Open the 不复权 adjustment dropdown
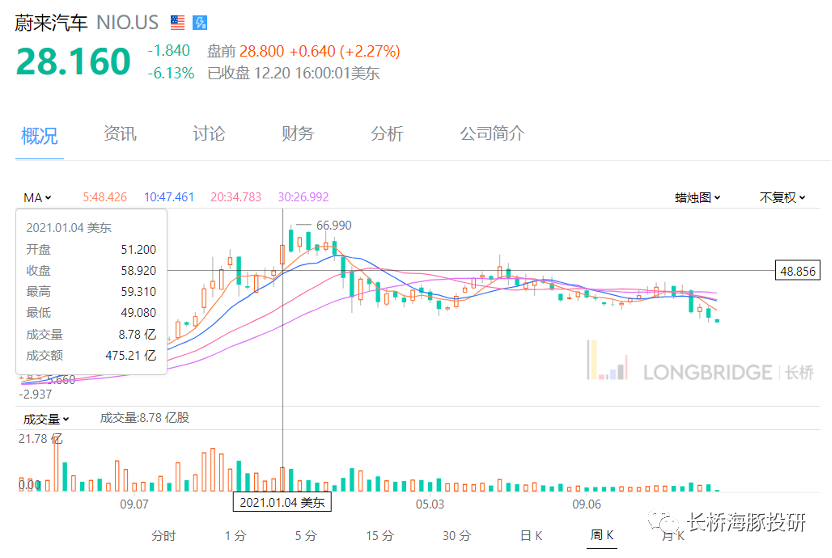The image size is (832, 558). pyautogui.click(x=782, y=197)
